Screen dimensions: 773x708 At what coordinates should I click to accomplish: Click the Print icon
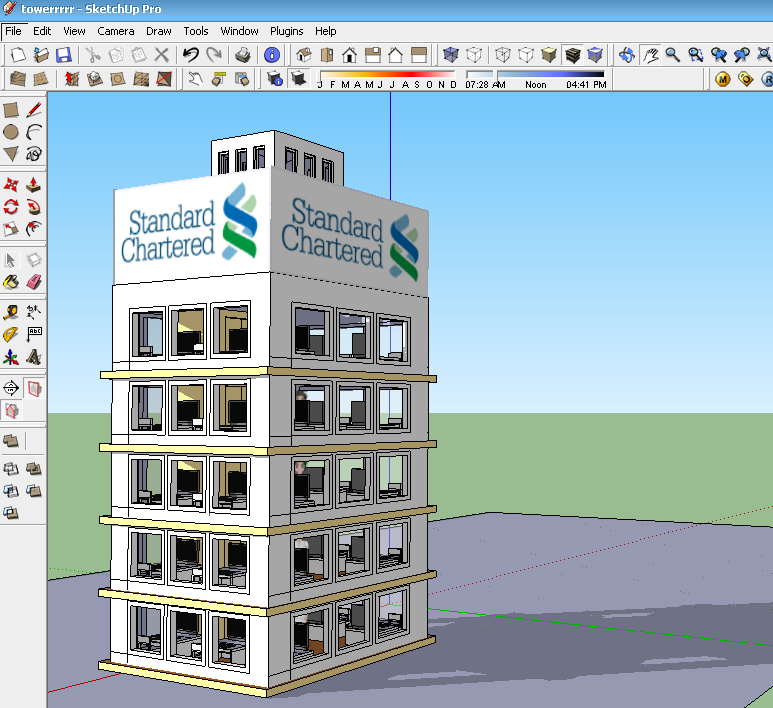coord(243,55)
